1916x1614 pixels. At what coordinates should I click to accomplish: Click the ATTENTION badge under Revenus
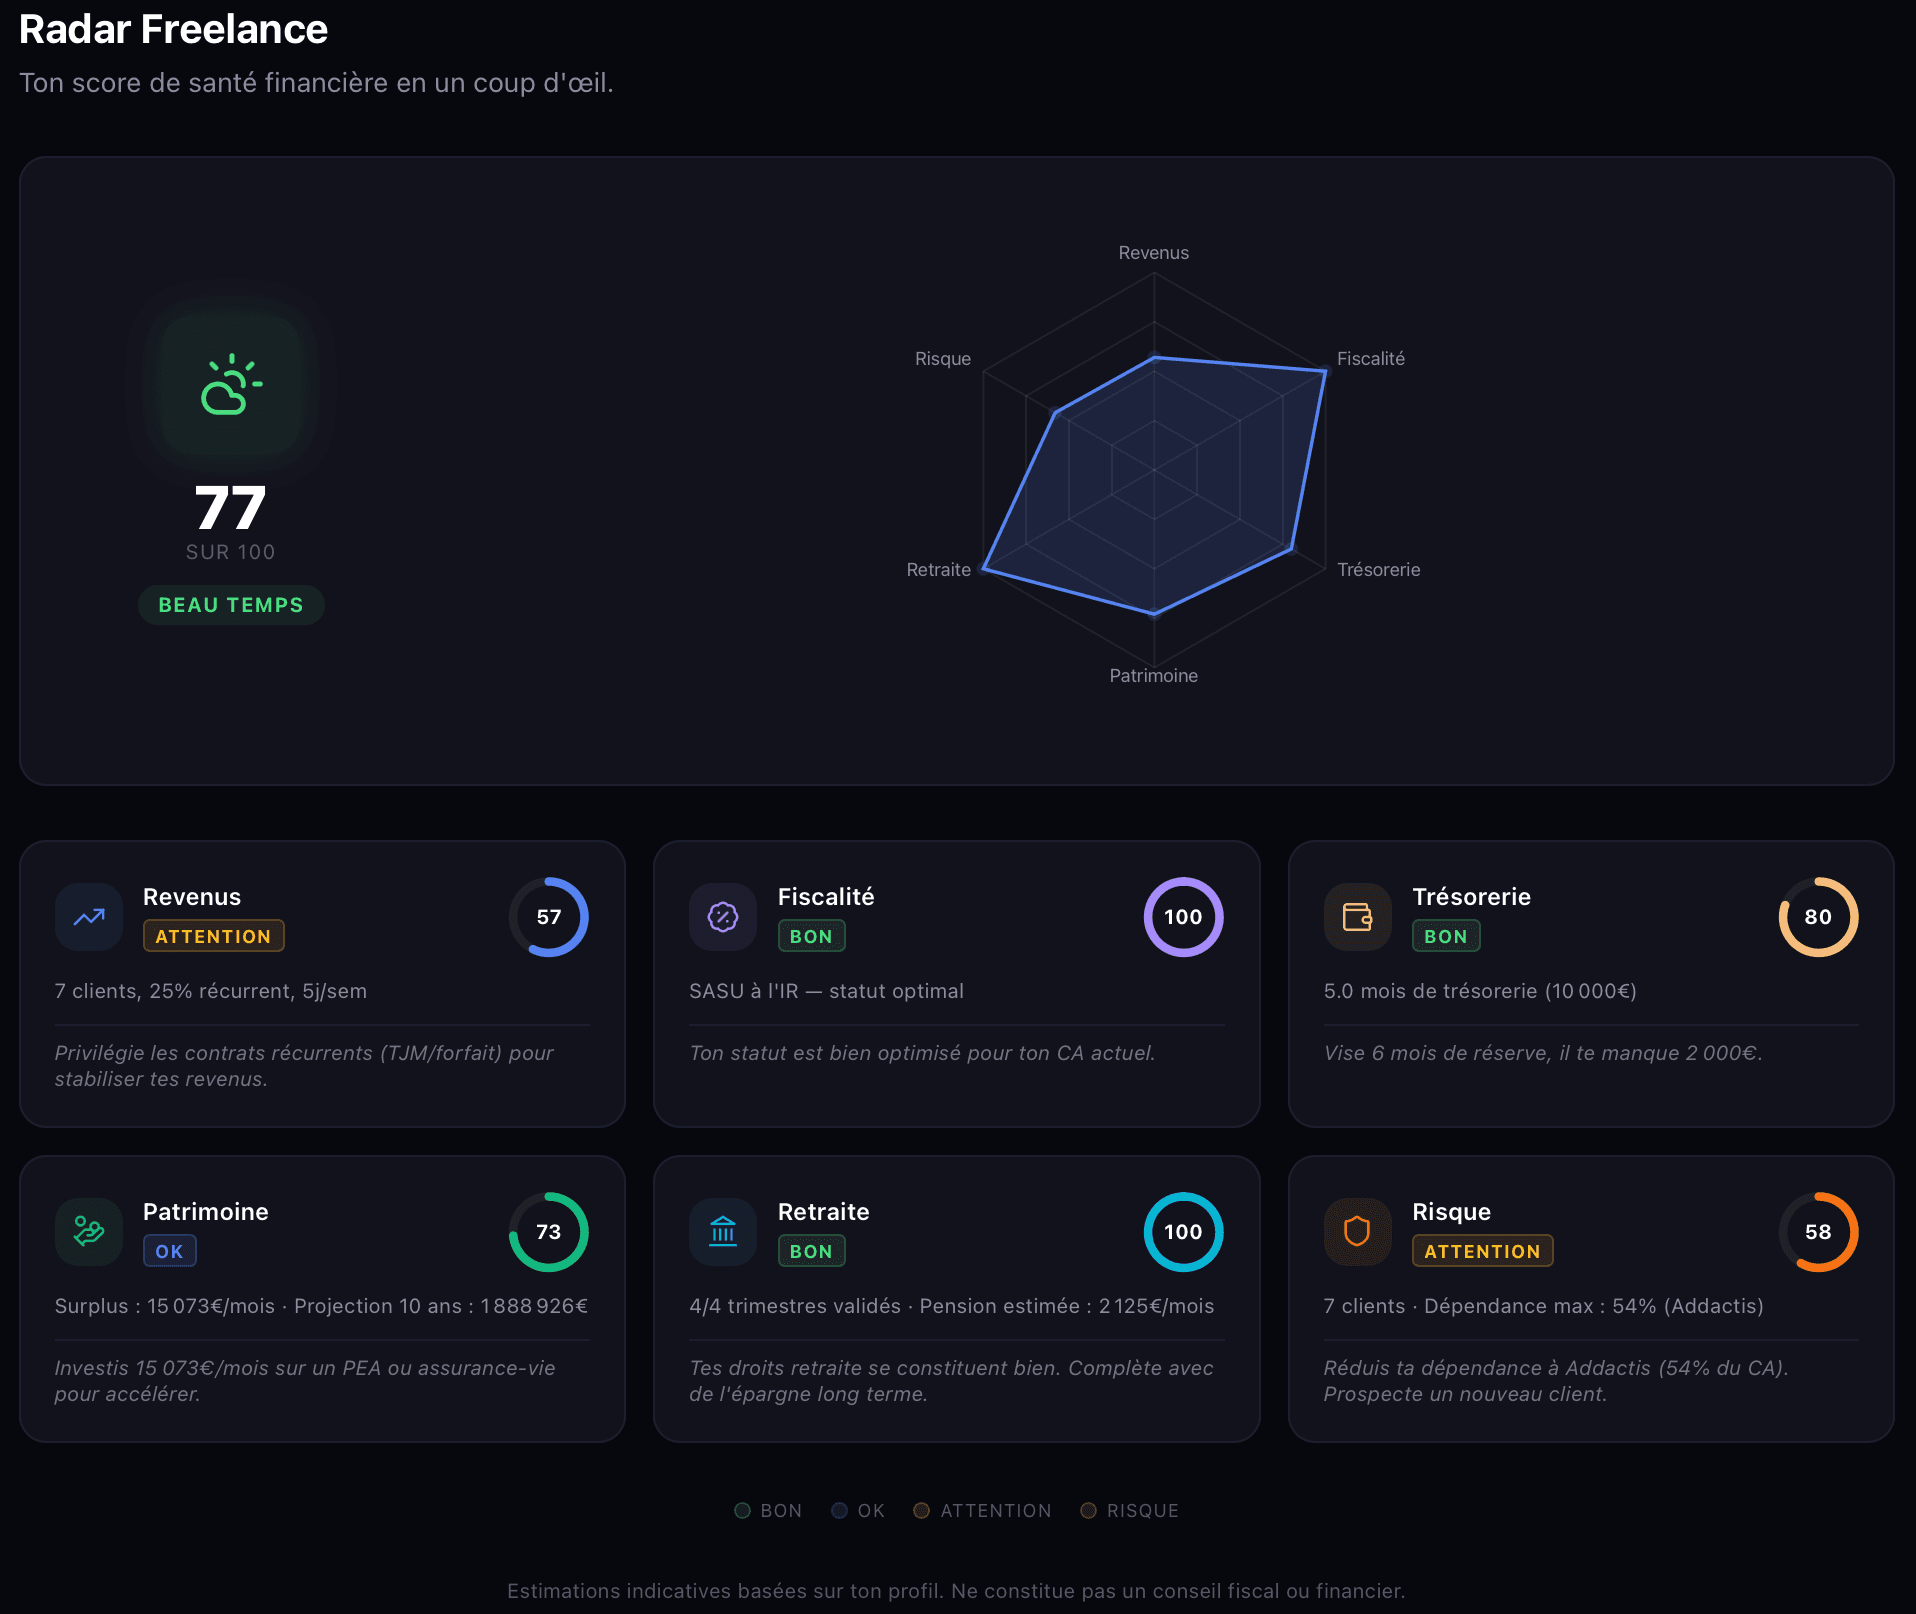pos(213,936)
